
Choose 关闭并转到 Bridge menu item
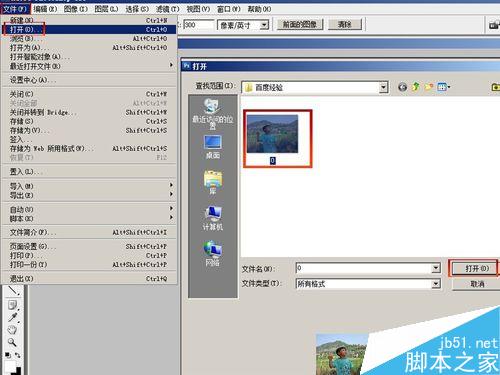[89, 112]
